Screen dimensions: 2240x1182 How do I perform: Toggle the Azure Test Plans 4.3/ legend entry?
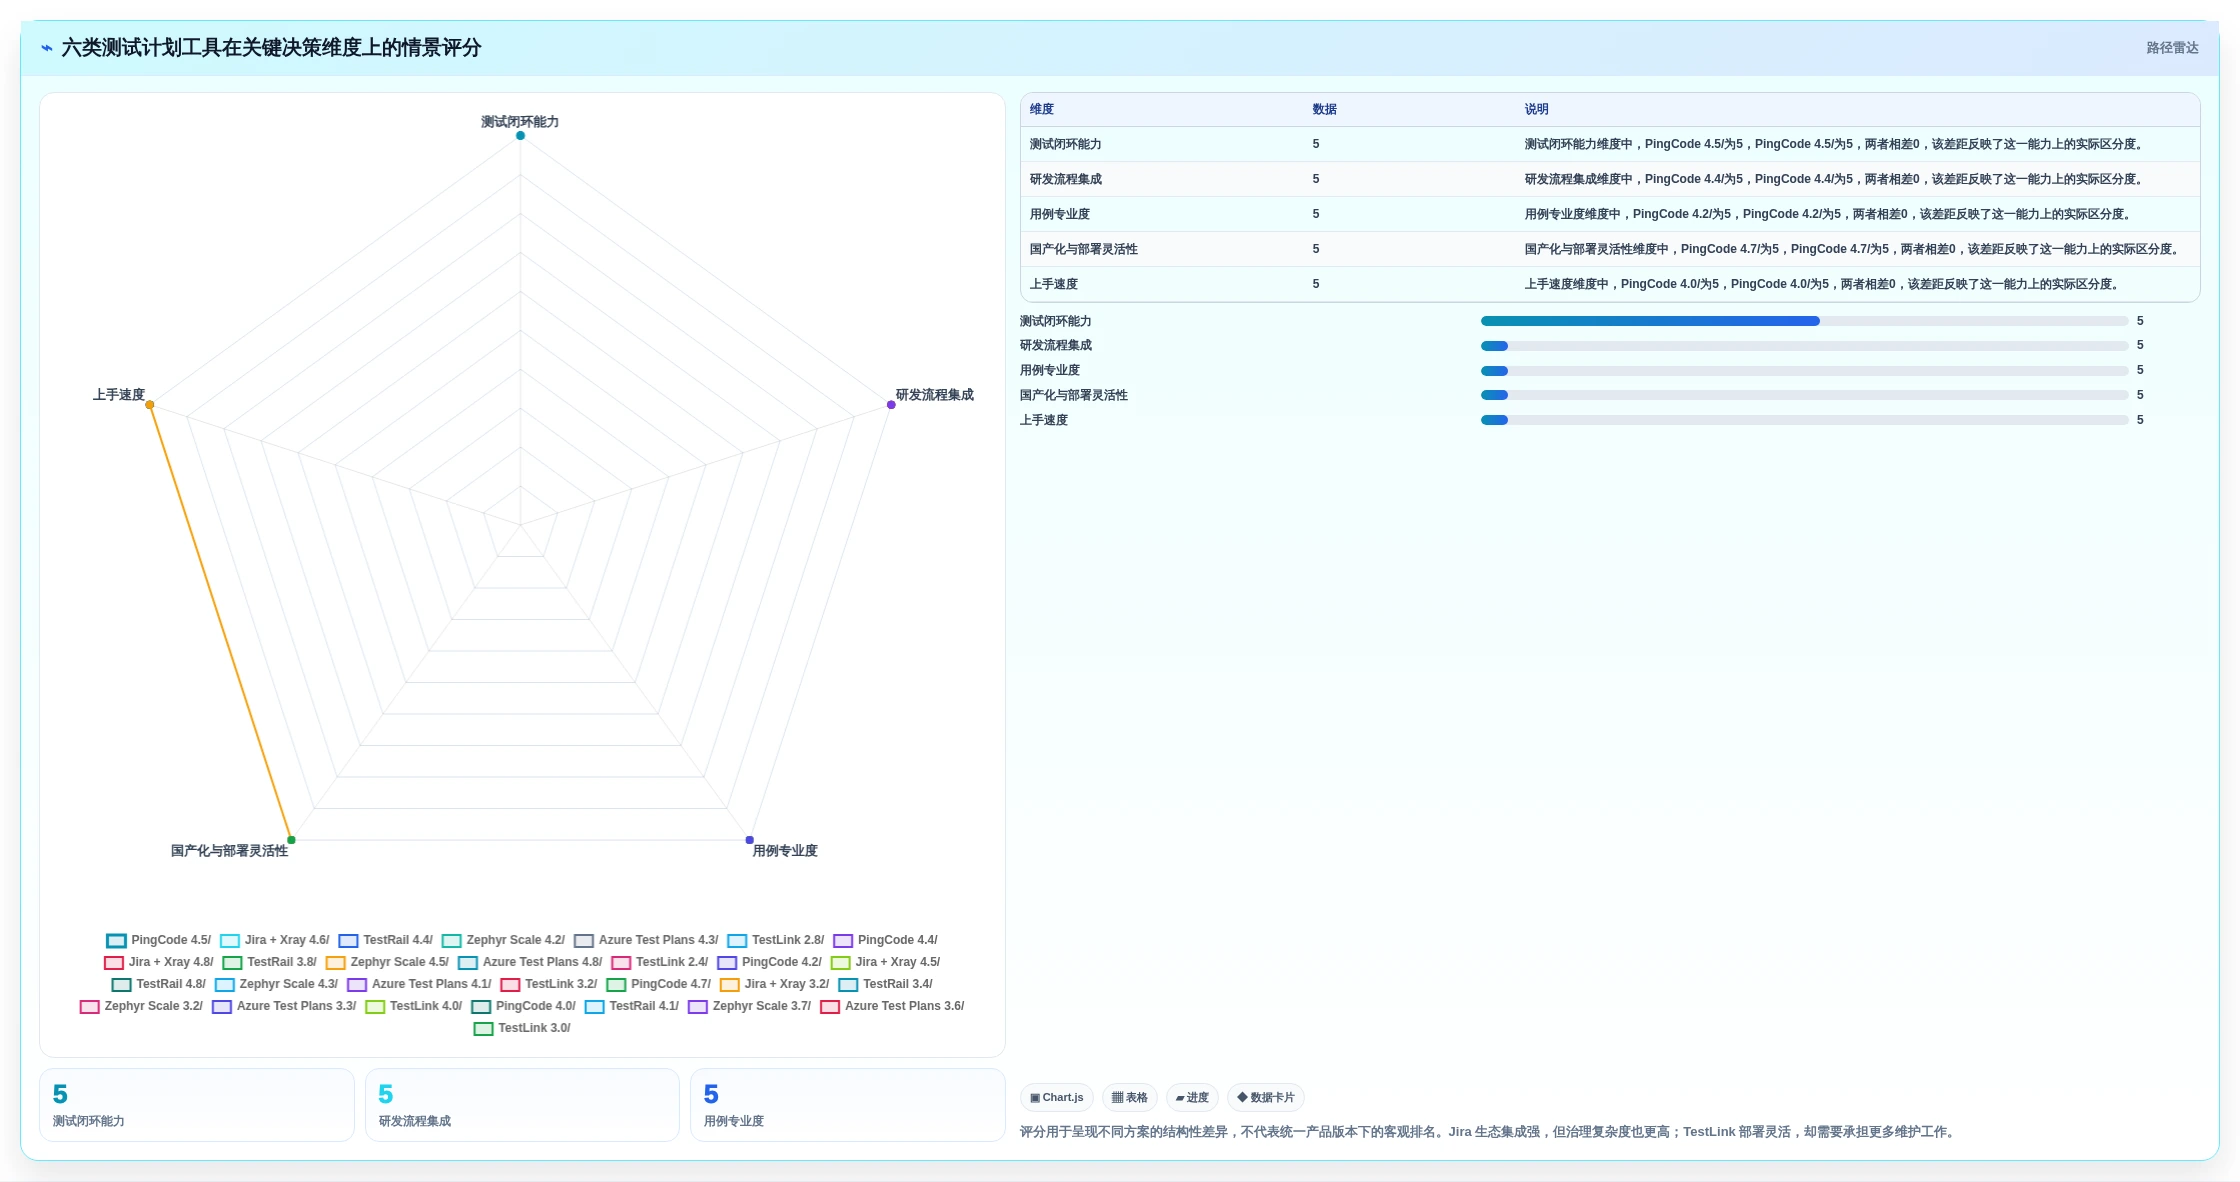(646, 940)
